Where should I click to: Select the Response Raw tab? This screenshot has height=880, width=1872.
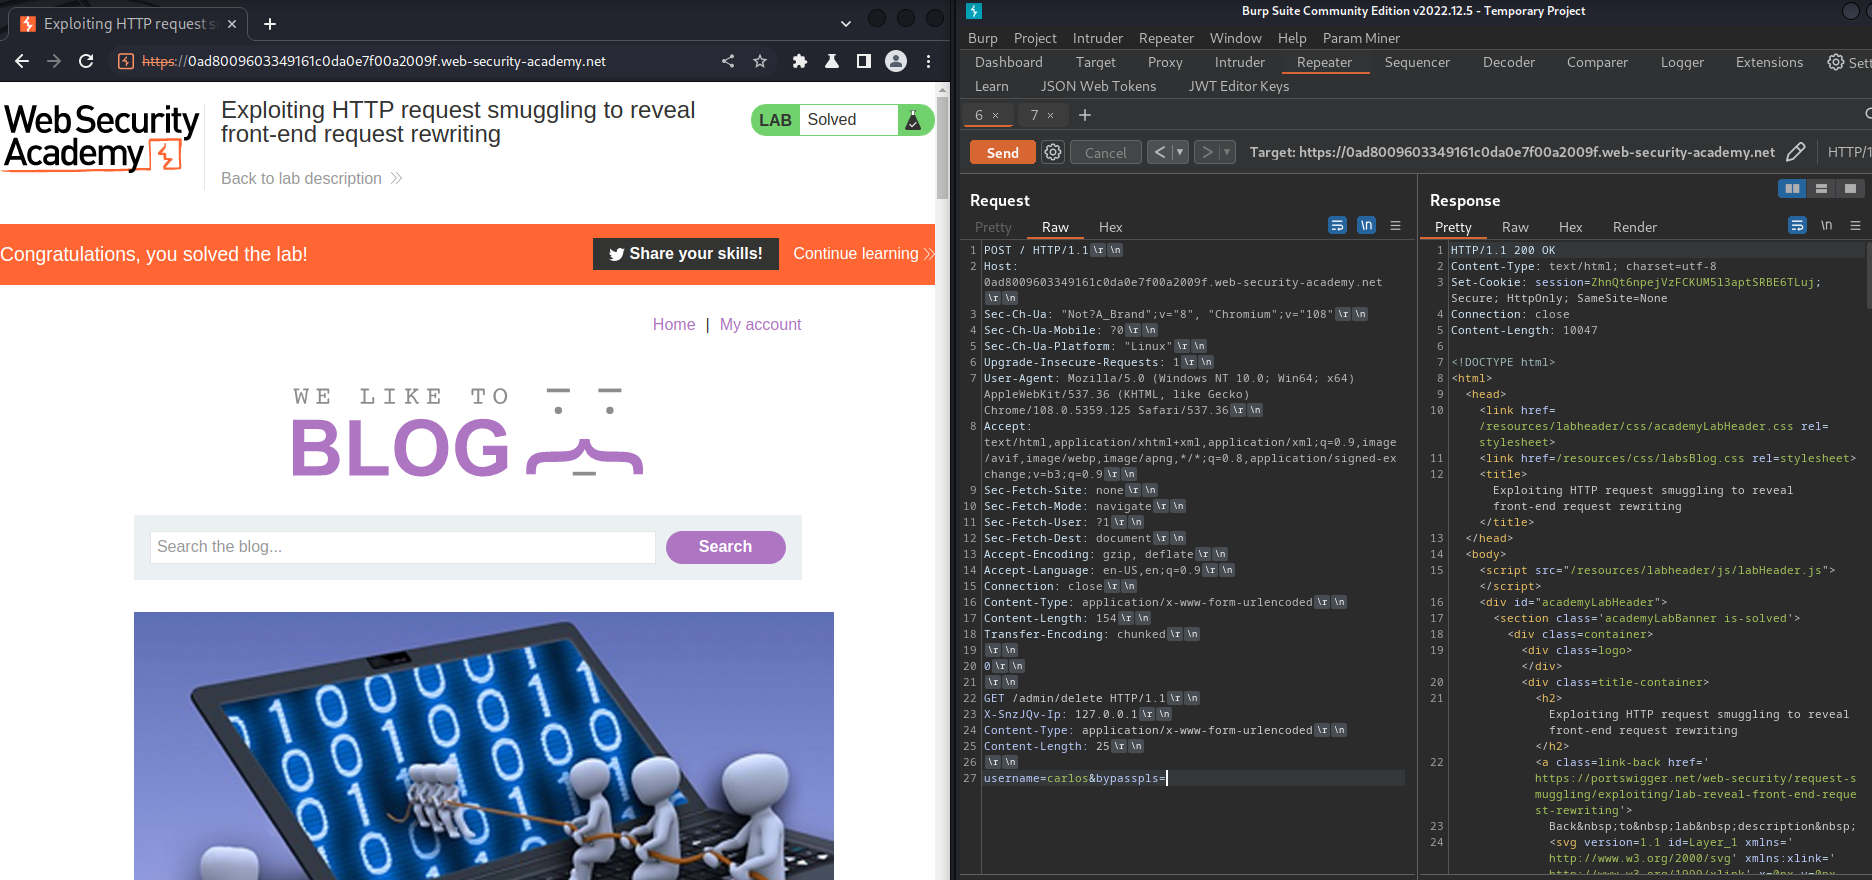click(1515, 227)
